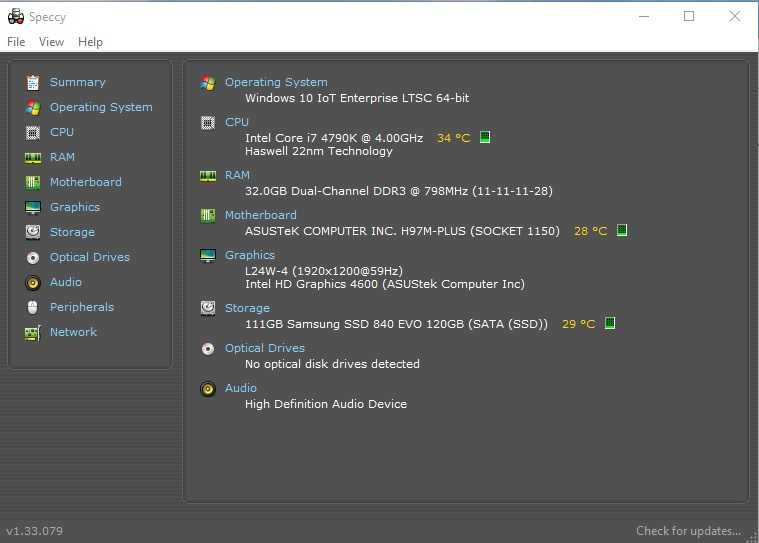Viewport: 759px width, 543px height.
Task: Click the green CPU temperature indicator icon
Action: [485, 137]
